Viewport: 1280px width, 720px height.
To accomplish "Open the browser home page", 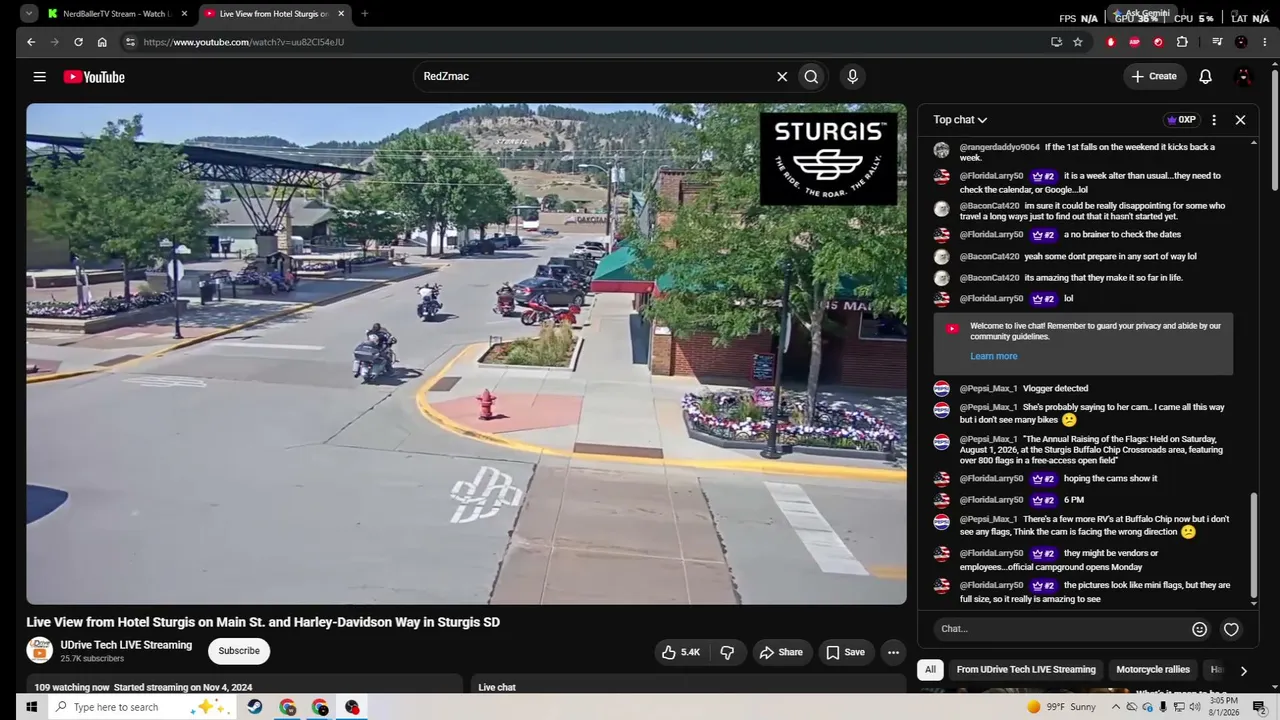I will coord(102,42).
